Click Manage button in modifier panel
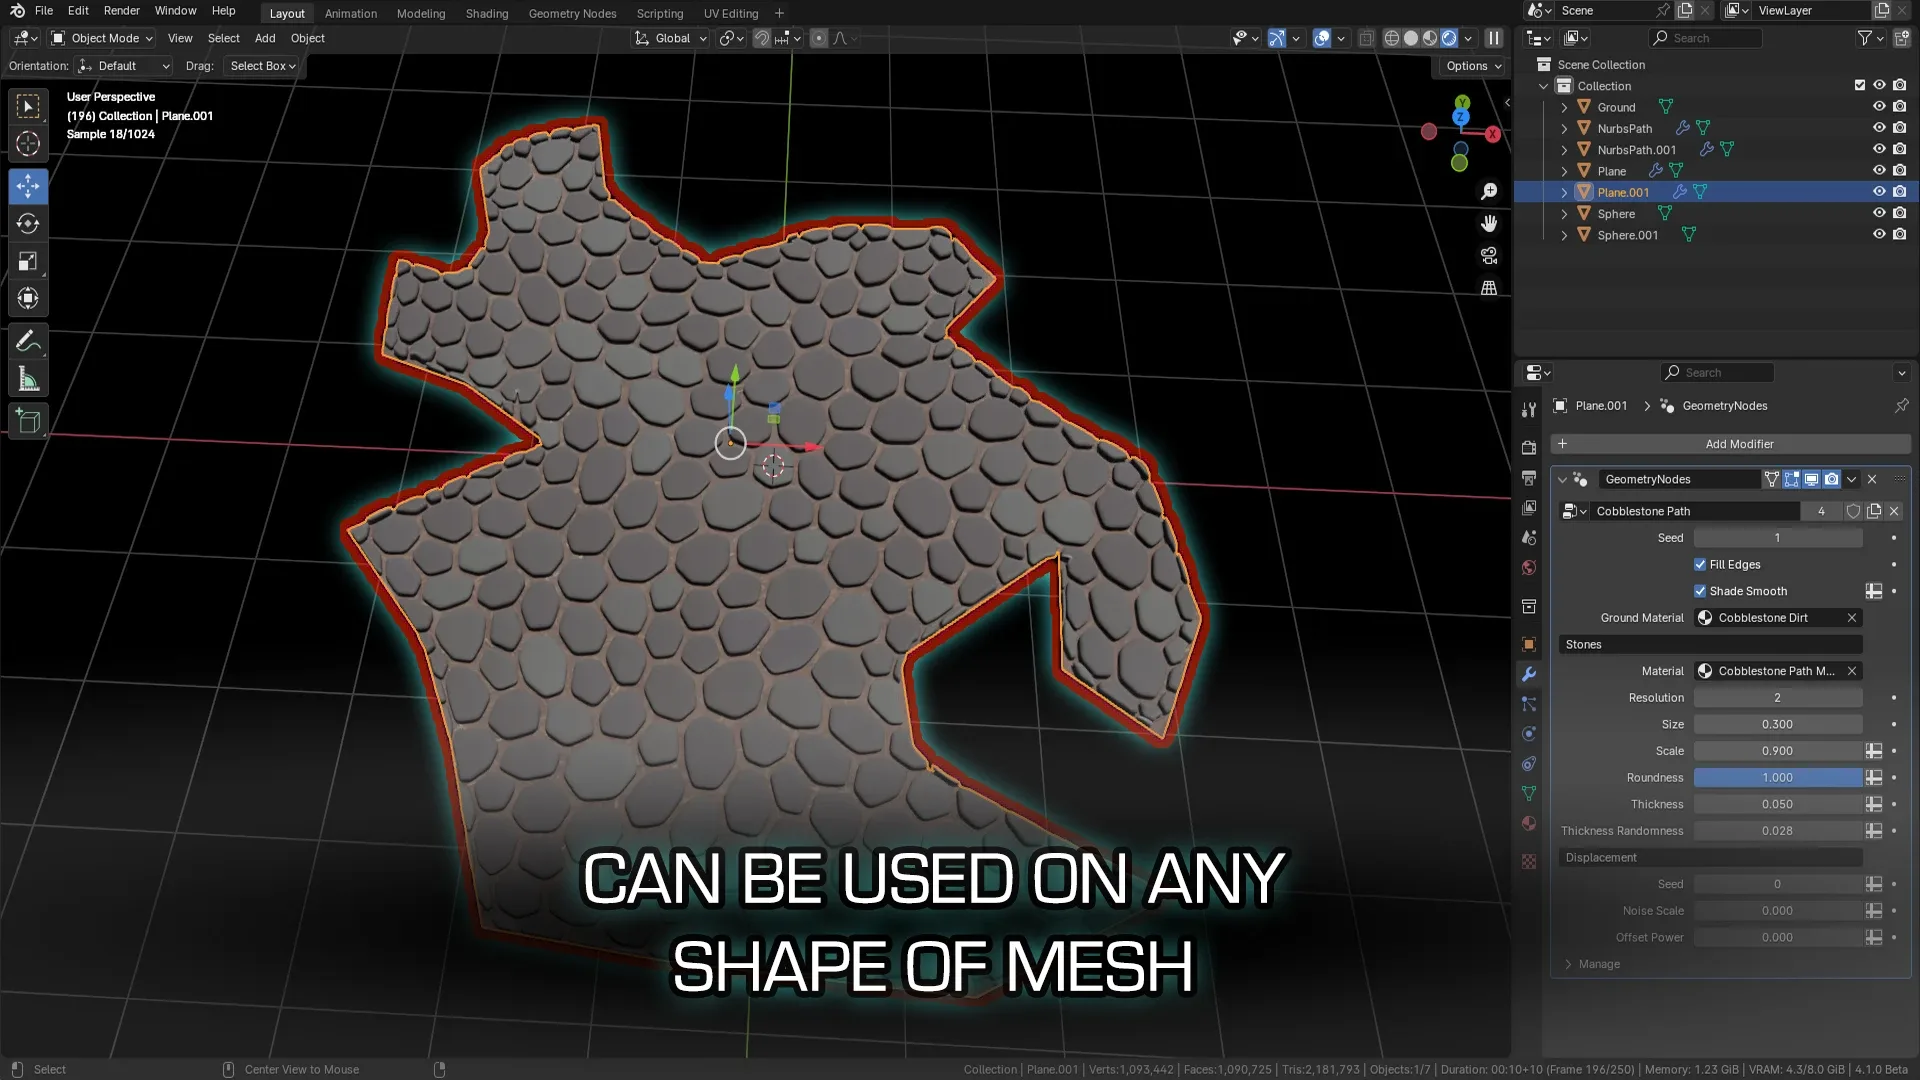 coord(1600,964)
